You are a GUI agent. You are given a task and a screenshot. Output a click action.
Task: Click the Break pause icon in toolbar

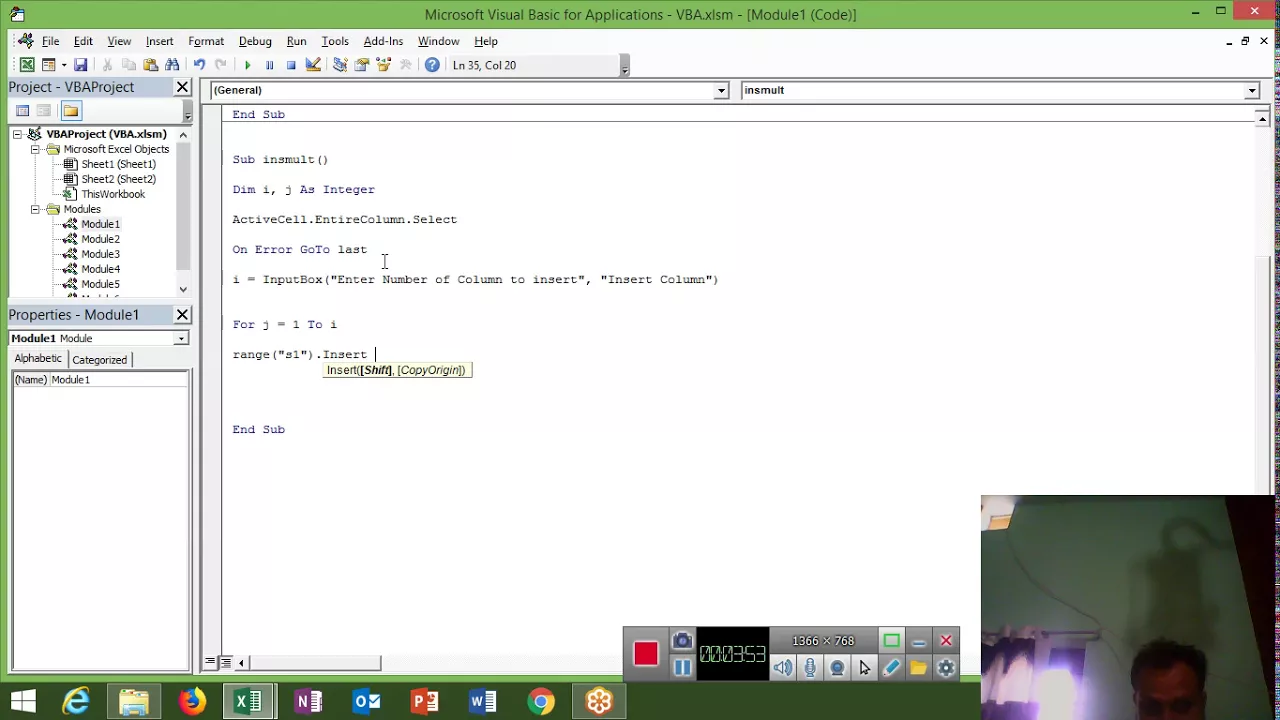tap(269, 65)
